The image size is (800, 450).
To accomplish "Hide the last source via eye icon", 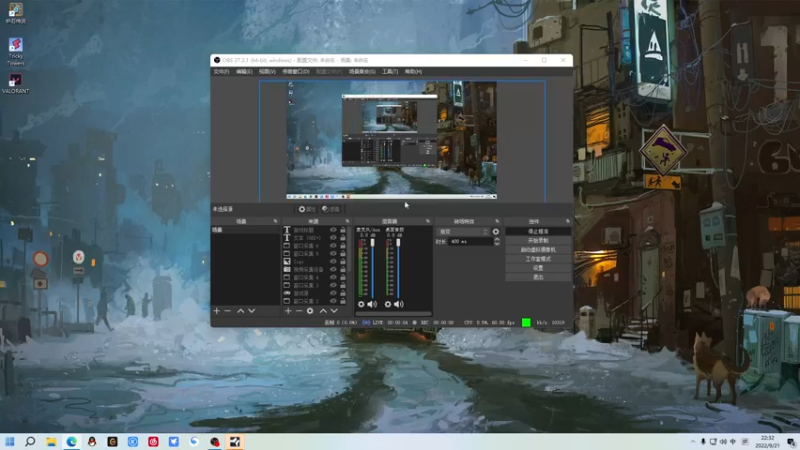I will [333, 300].
